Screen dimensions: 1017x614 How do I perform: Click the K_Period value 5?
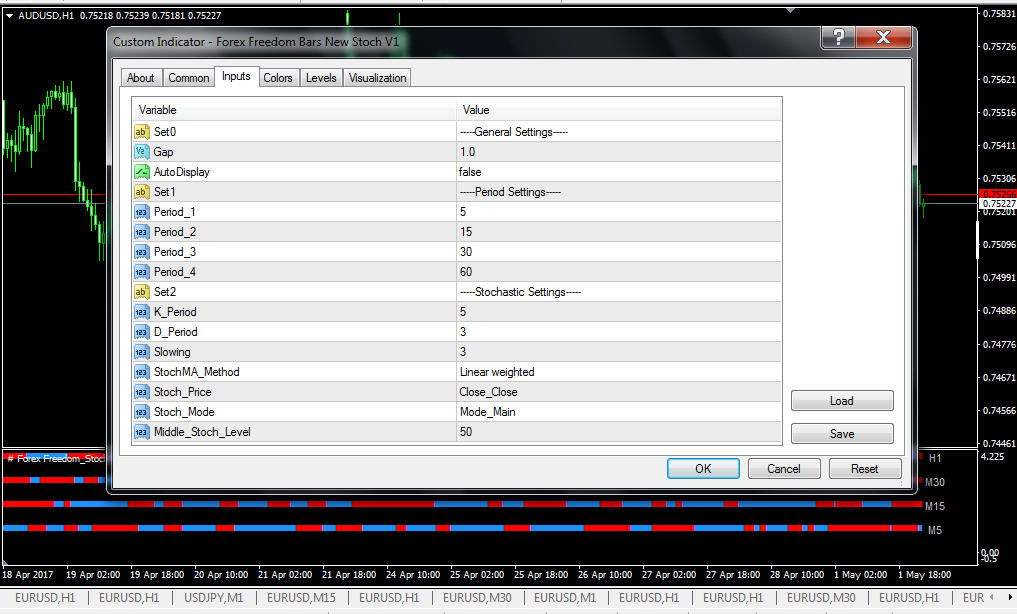(463, 312)
